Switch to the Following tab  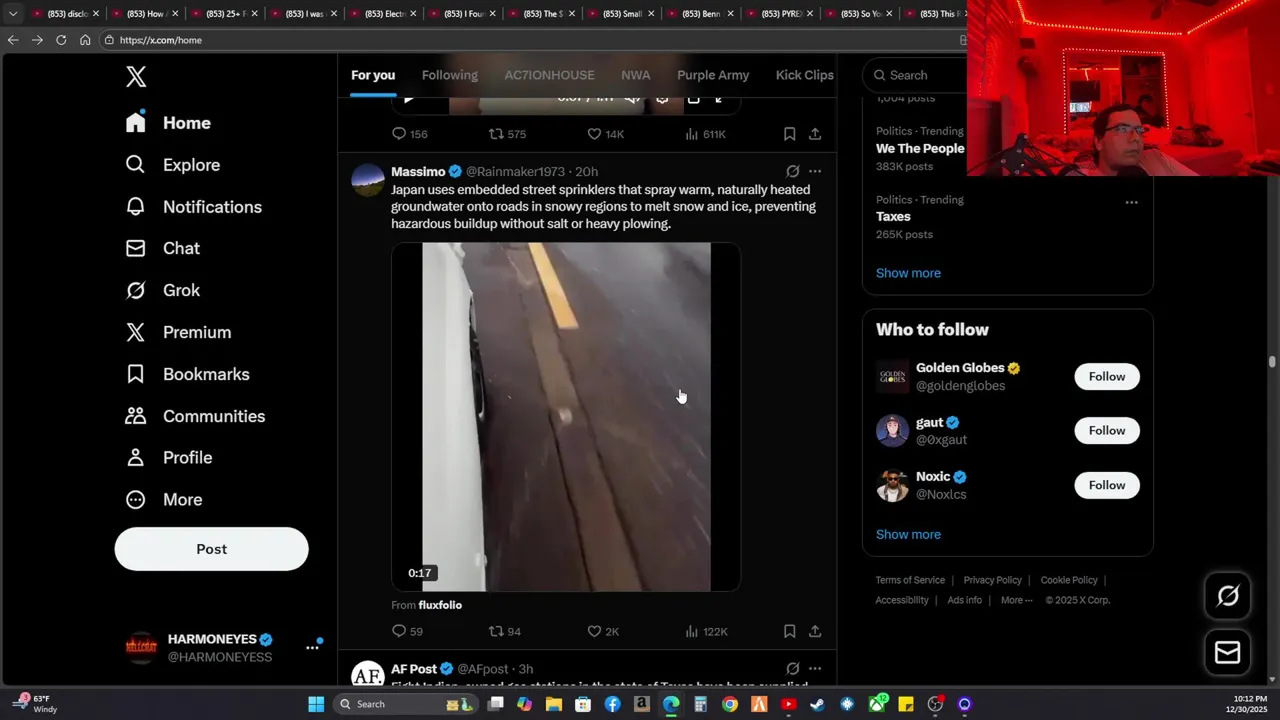coord(450,75)
